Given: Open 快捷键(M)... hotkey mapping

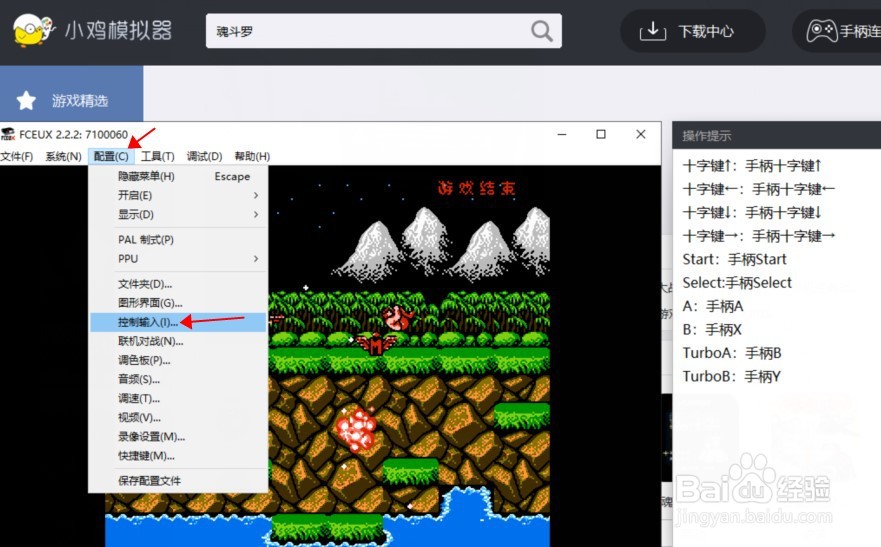Looking at the screenshot, I should click(178, 456).
